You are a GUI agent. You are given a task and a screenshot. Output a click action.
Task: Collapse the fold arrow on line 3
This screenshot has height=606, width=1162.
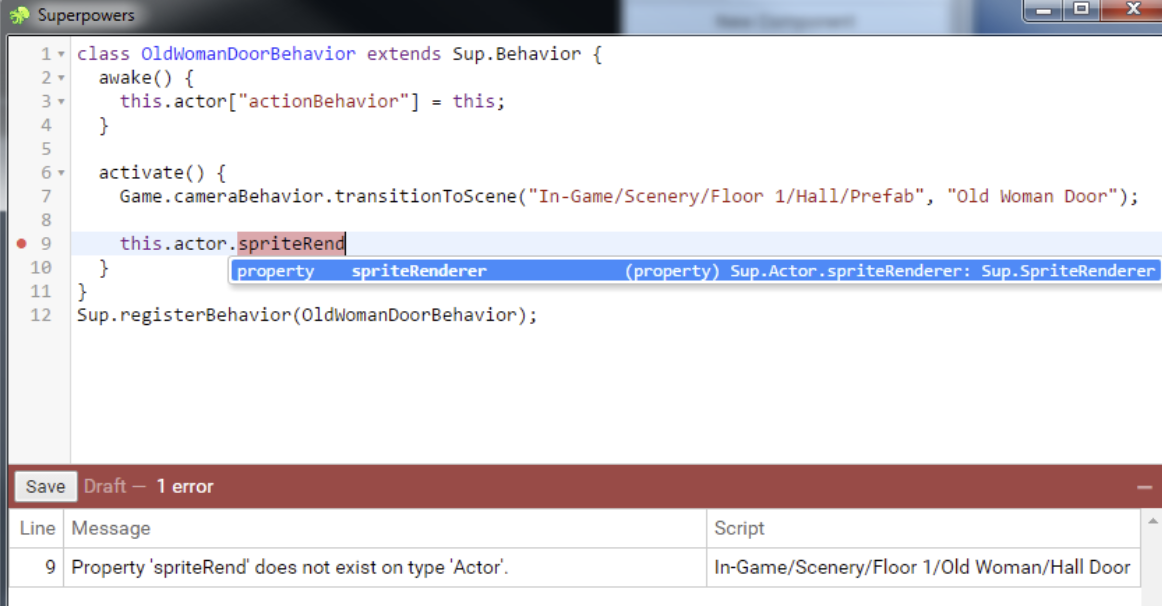[61, 102]
